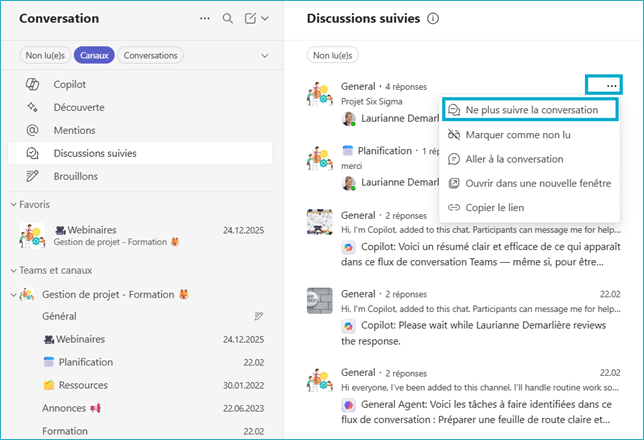Choose Ne plus suivre la conversation

pyautogui.click(x=529, y=110)
